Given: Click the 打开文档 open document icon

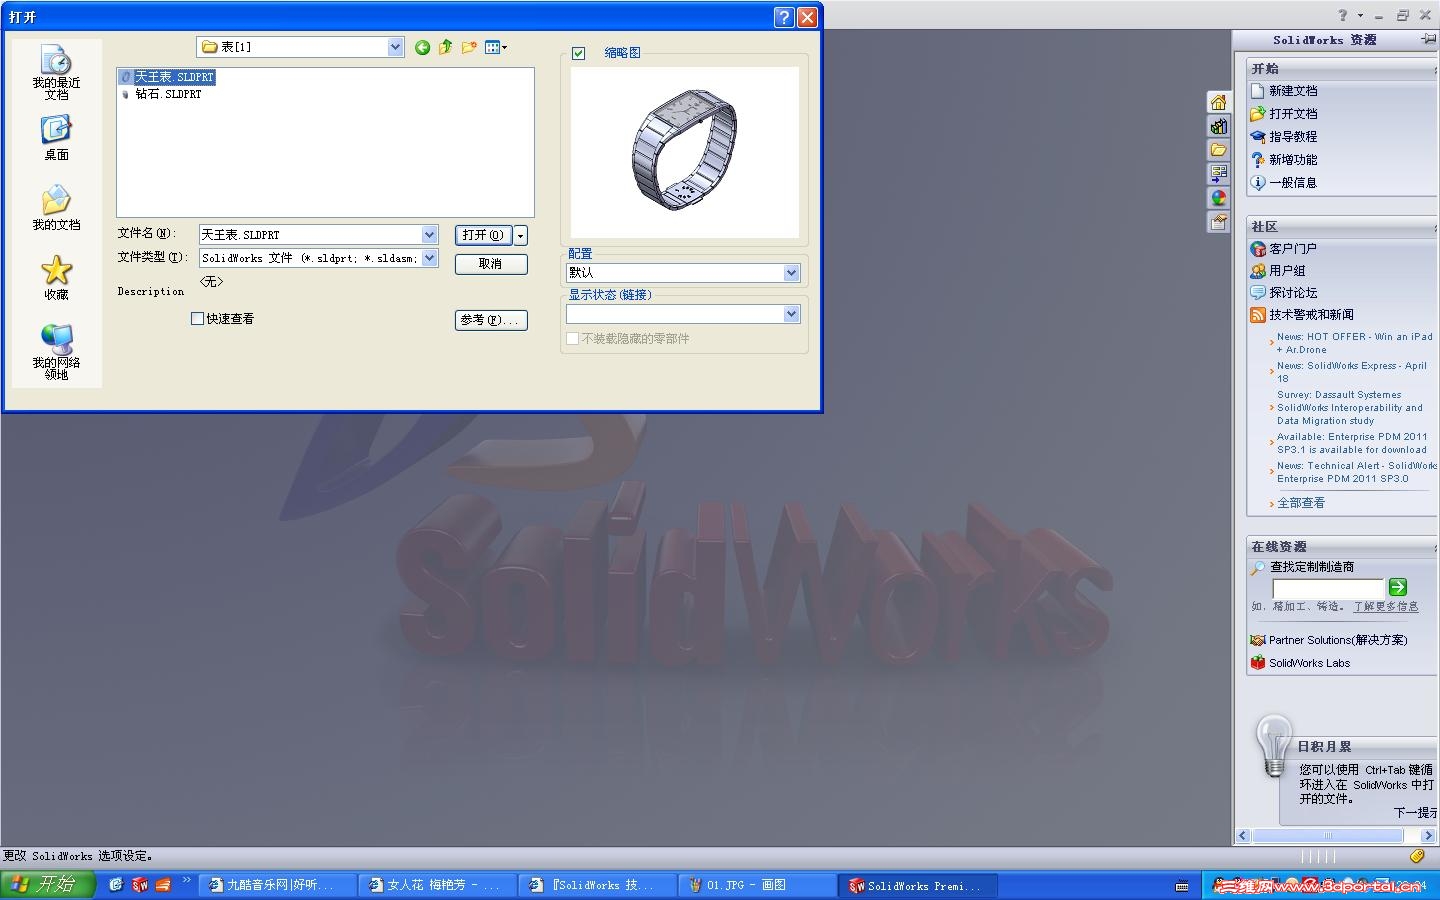Looking at the screenshot, I should 1258,113.
